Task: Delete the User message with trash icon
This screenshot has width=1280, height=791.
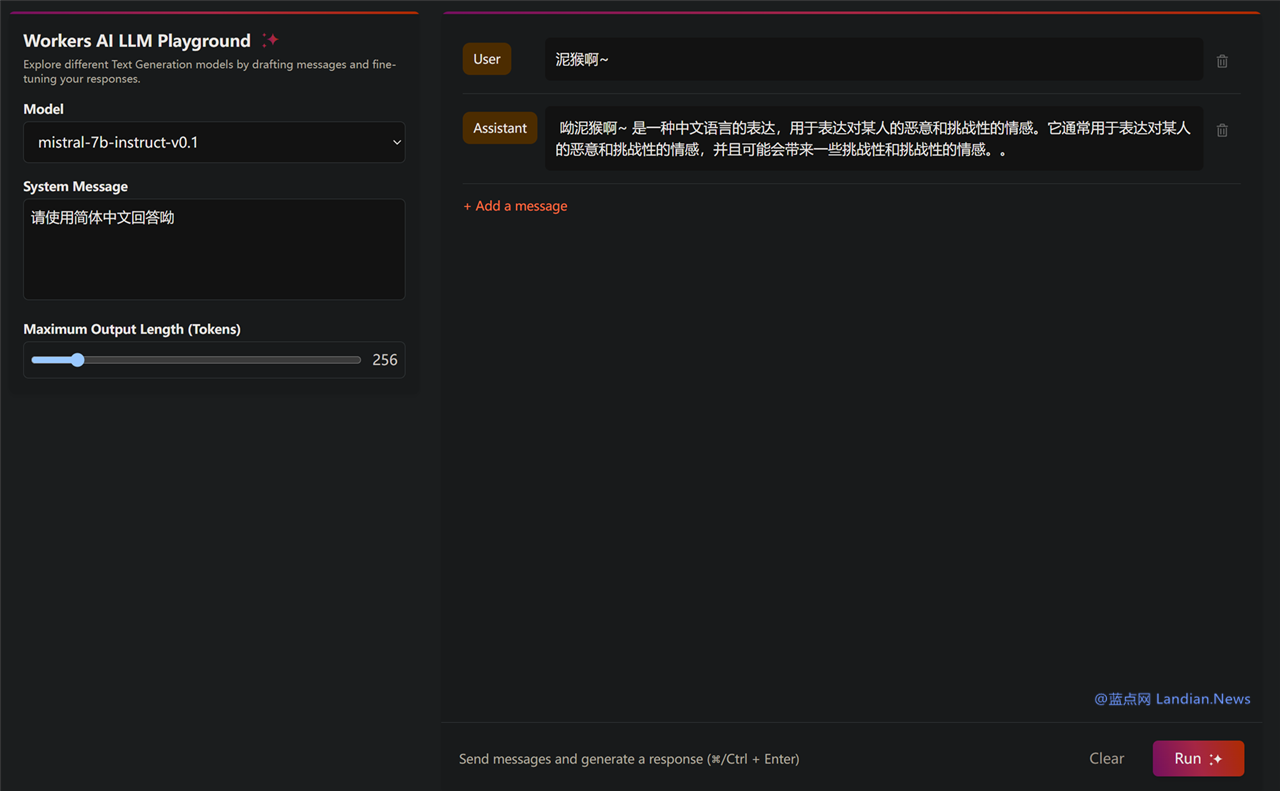Action: [1222, 61]
